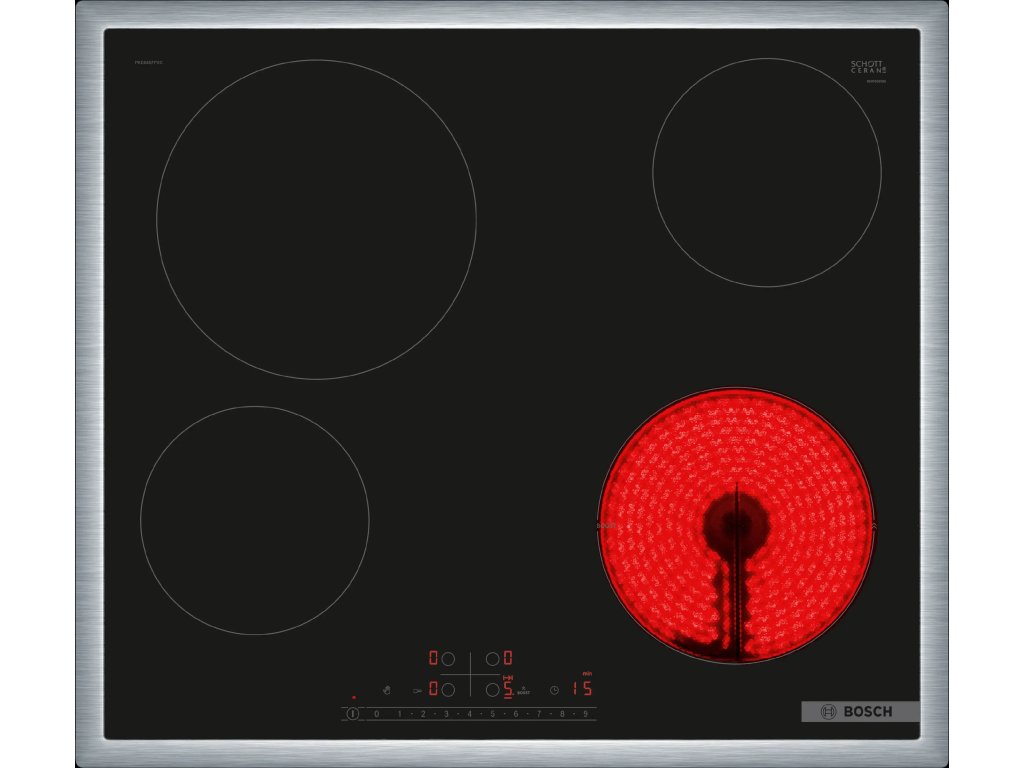Set heat slider to level 0
This screenshot has width=1024, height=768.
[377, 714]
